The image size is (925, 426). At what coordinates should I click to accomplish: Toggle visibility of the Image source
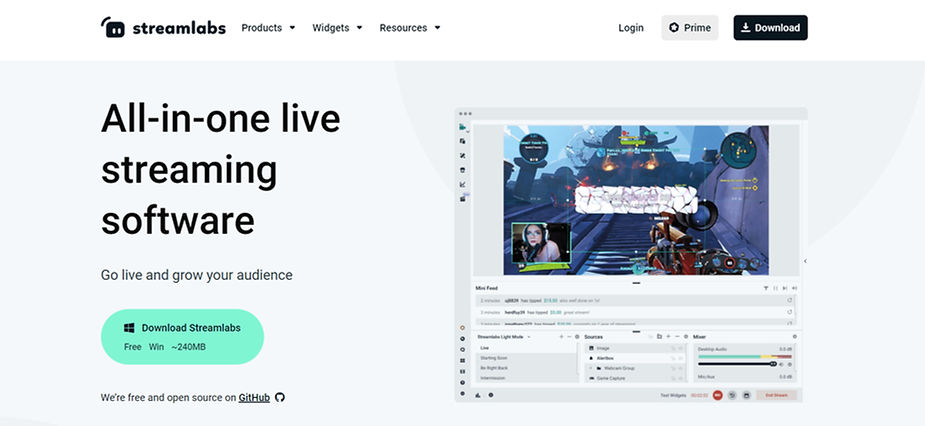point(680,349)
